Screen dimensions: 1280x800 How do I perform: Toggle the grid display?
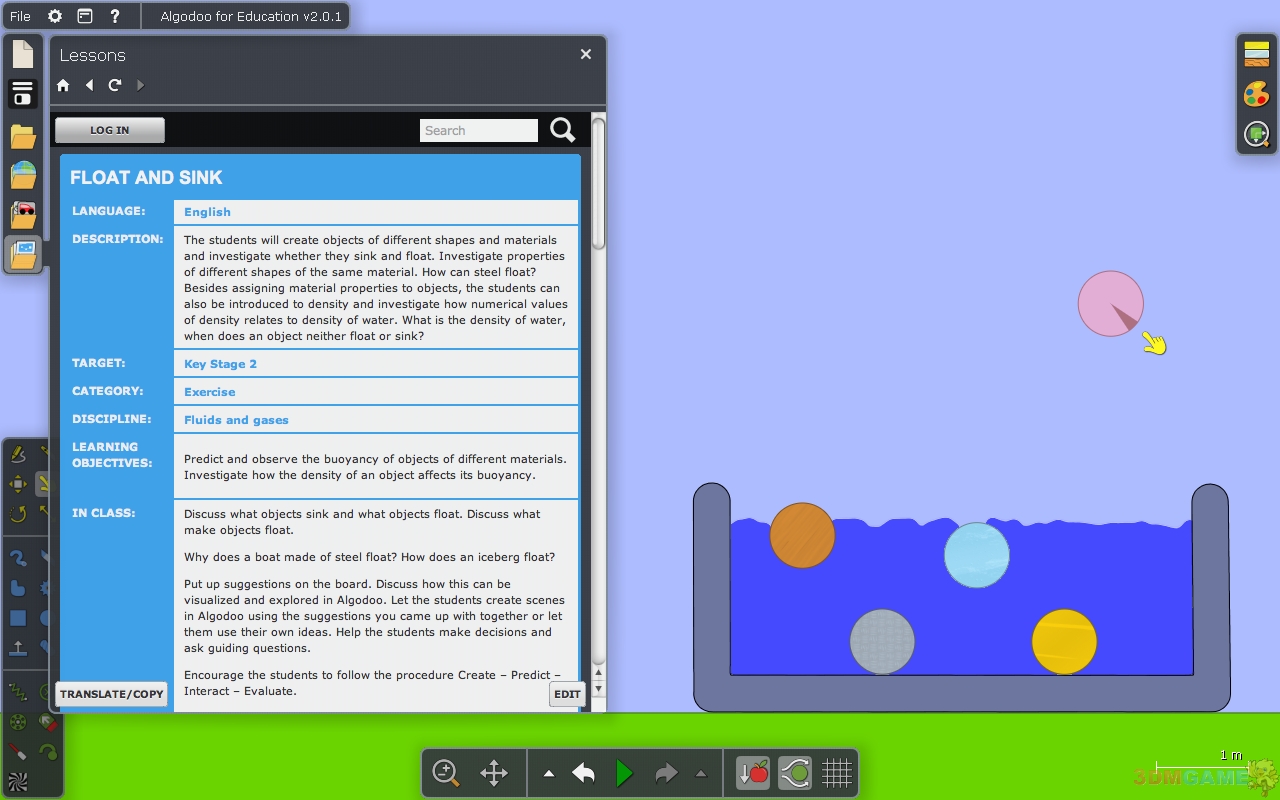(x=836, y=773)
